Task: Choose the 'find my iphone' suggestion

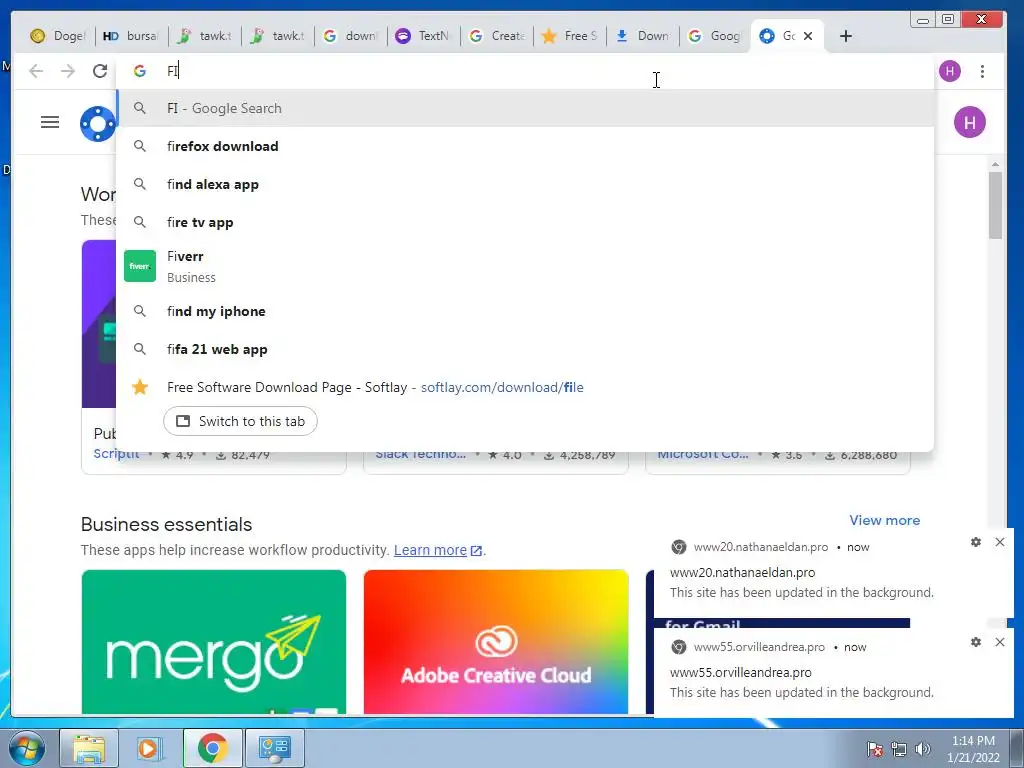Action: click(x=525, y=312)
